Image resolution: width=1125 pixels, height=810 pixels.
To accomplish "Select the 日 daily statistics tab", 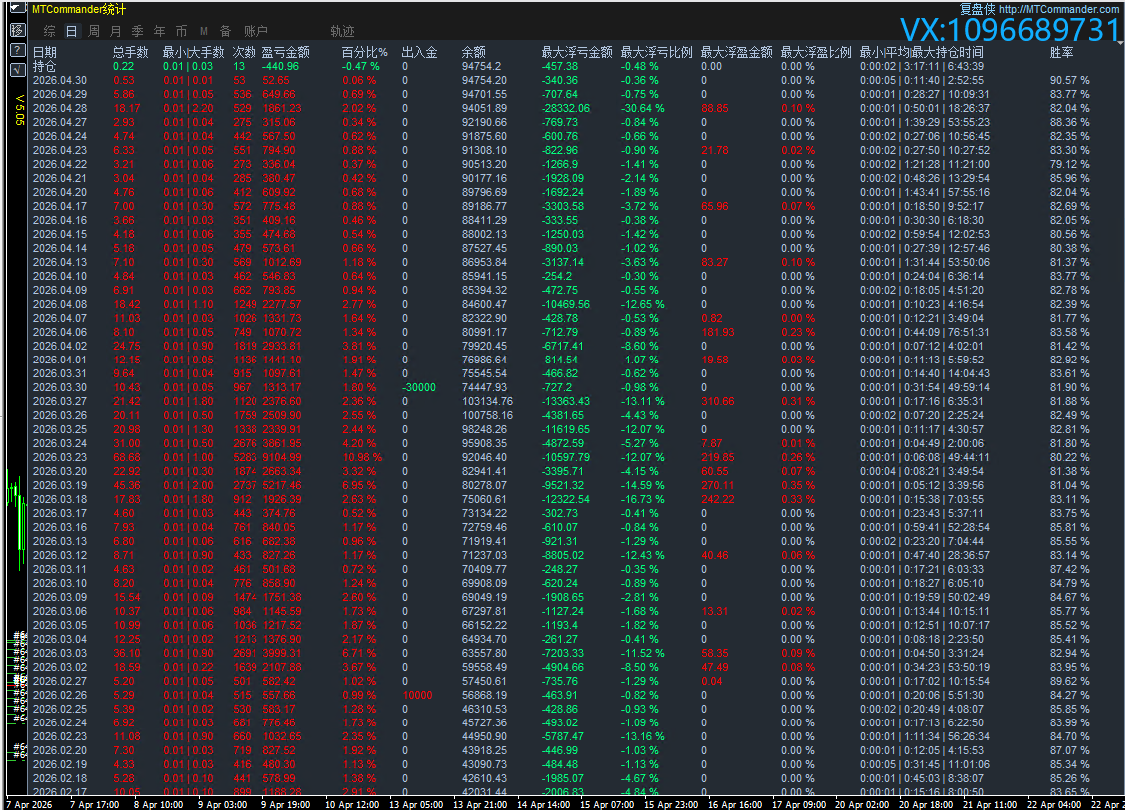I will [x=71, y=32].
